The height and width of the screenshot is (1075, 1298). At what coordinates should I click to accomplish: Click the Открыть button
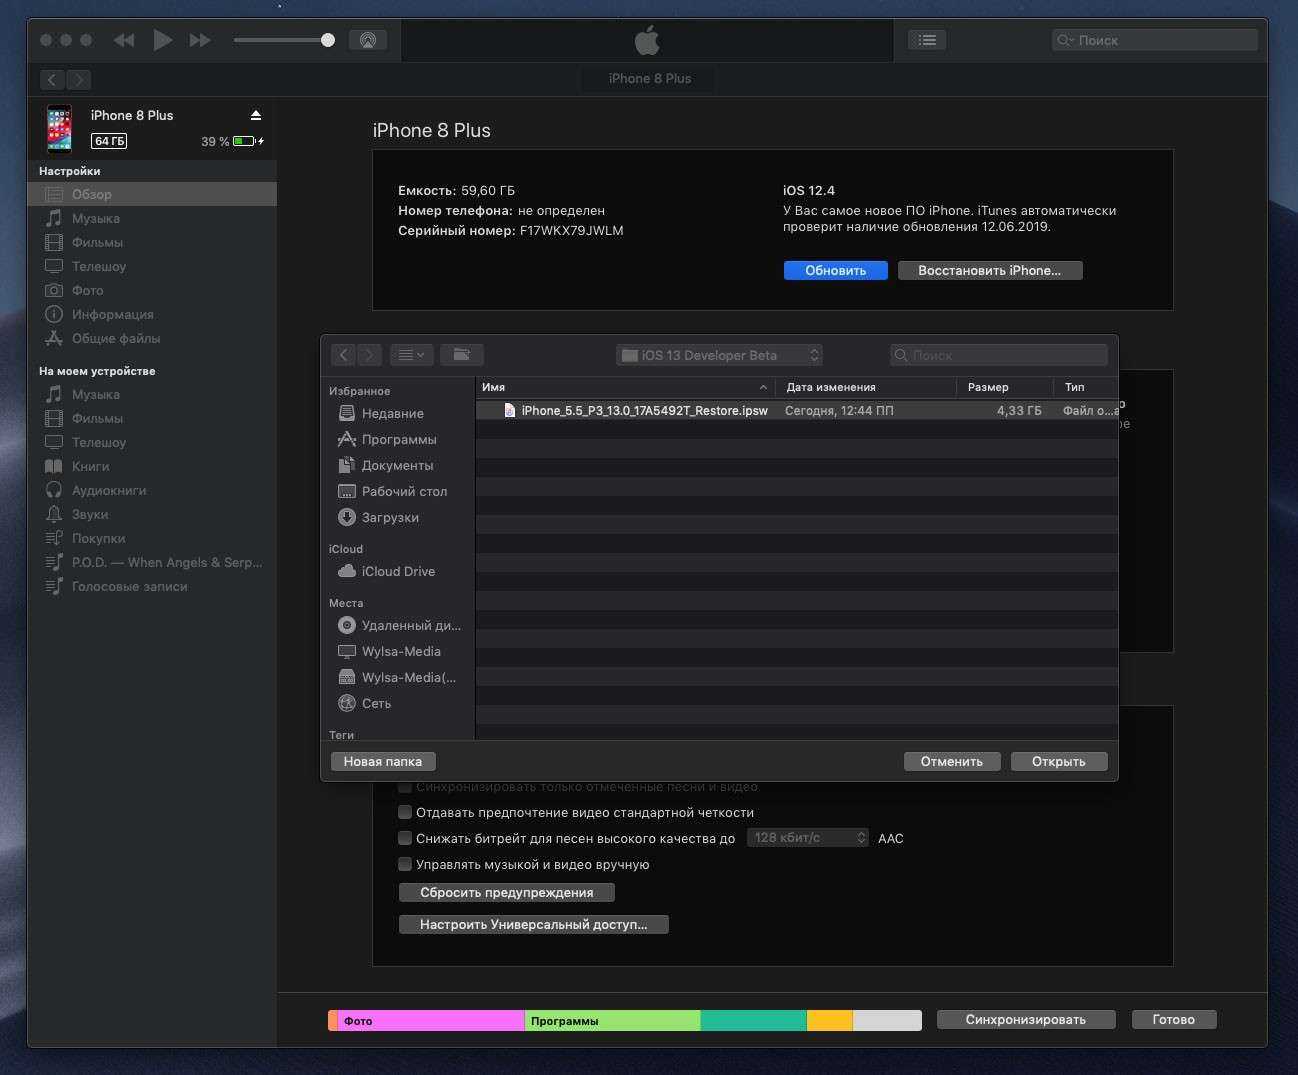pyautogui.click(x=1058, y=761)
